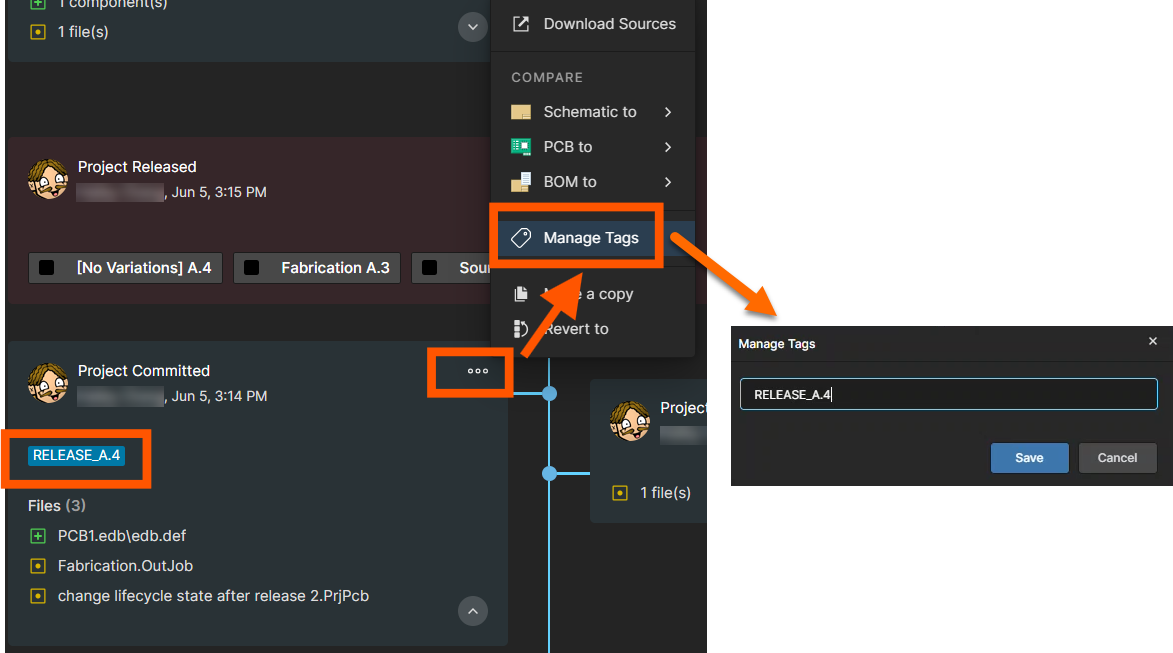Viewport: 1173px width, 653px height.
Task: Select the Fabrication.OutJob file
Action: [x=125, y=566]
